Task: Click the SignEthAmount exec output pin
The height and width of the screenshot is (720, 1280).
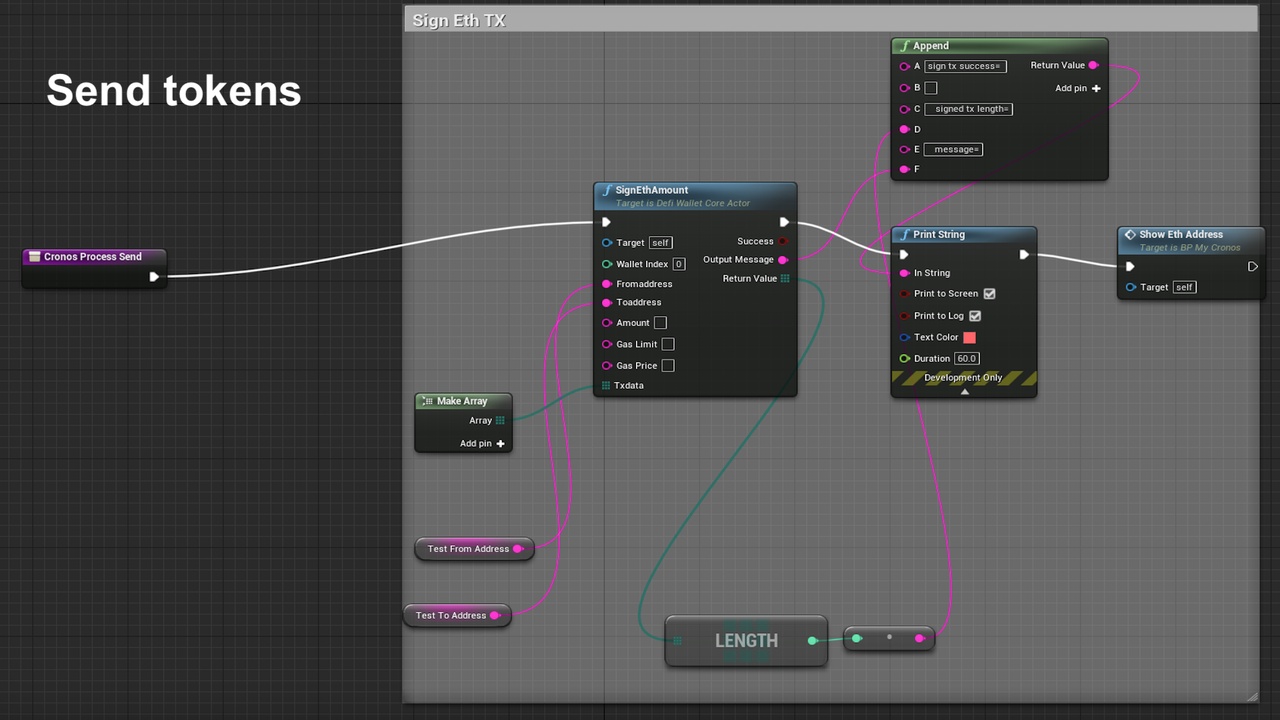Action: click(784, 222)
